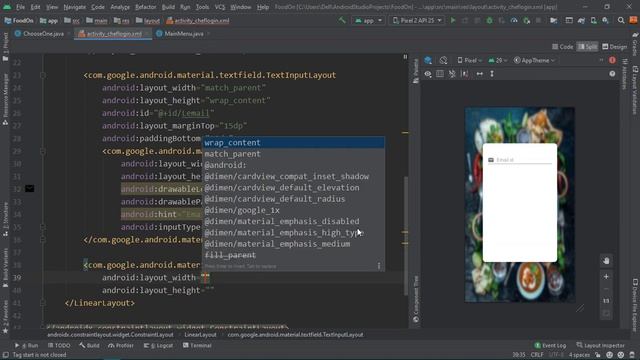Switch to Design view mode

pyautogui.click(x=614, y=47)
